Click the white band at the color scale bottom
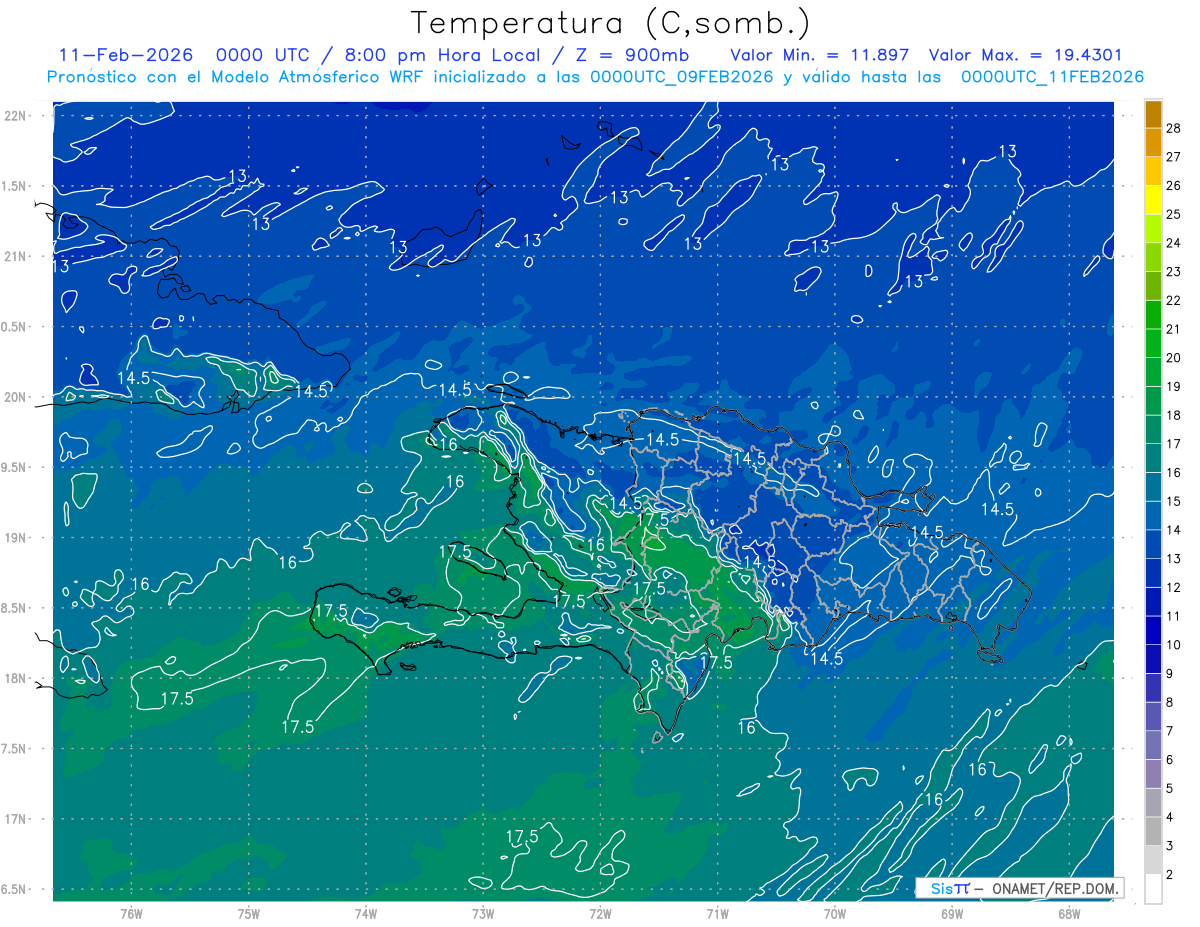Viewport: 1200px width, 927px height. (x=1153, y=889)
